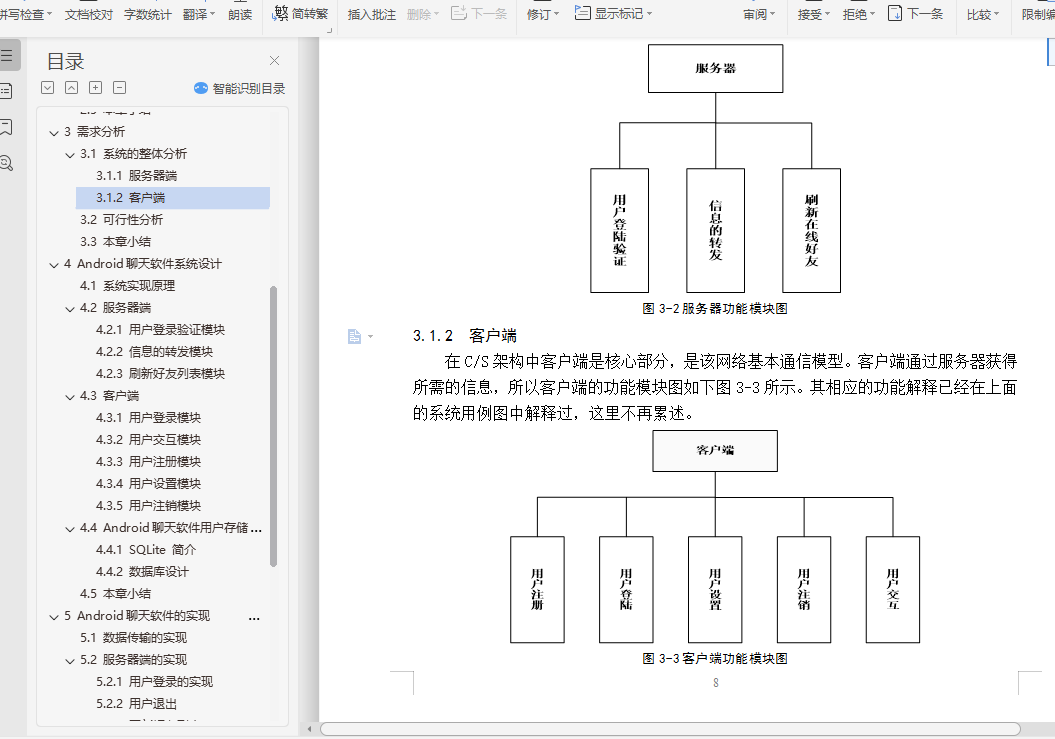Close the 目录 navigation pane
The width and height of the screenshot is (1055, 739).
pos(275,61)
